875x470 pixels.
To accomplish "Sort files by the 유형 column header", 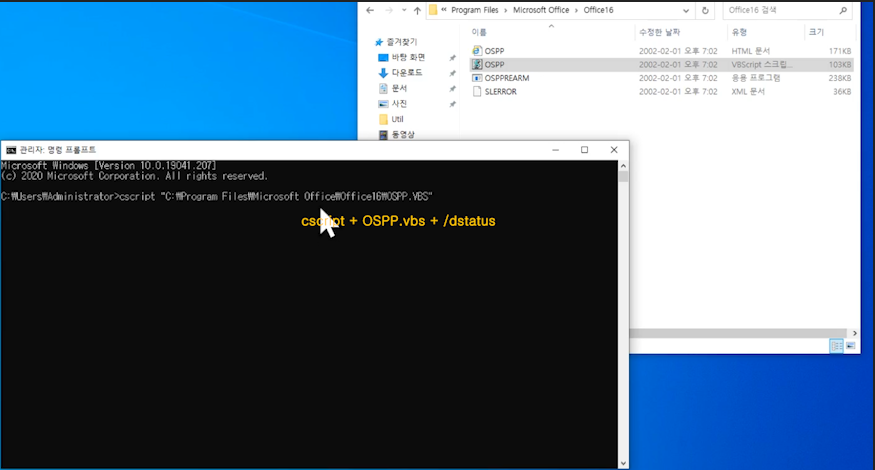I will click(739, 32).
